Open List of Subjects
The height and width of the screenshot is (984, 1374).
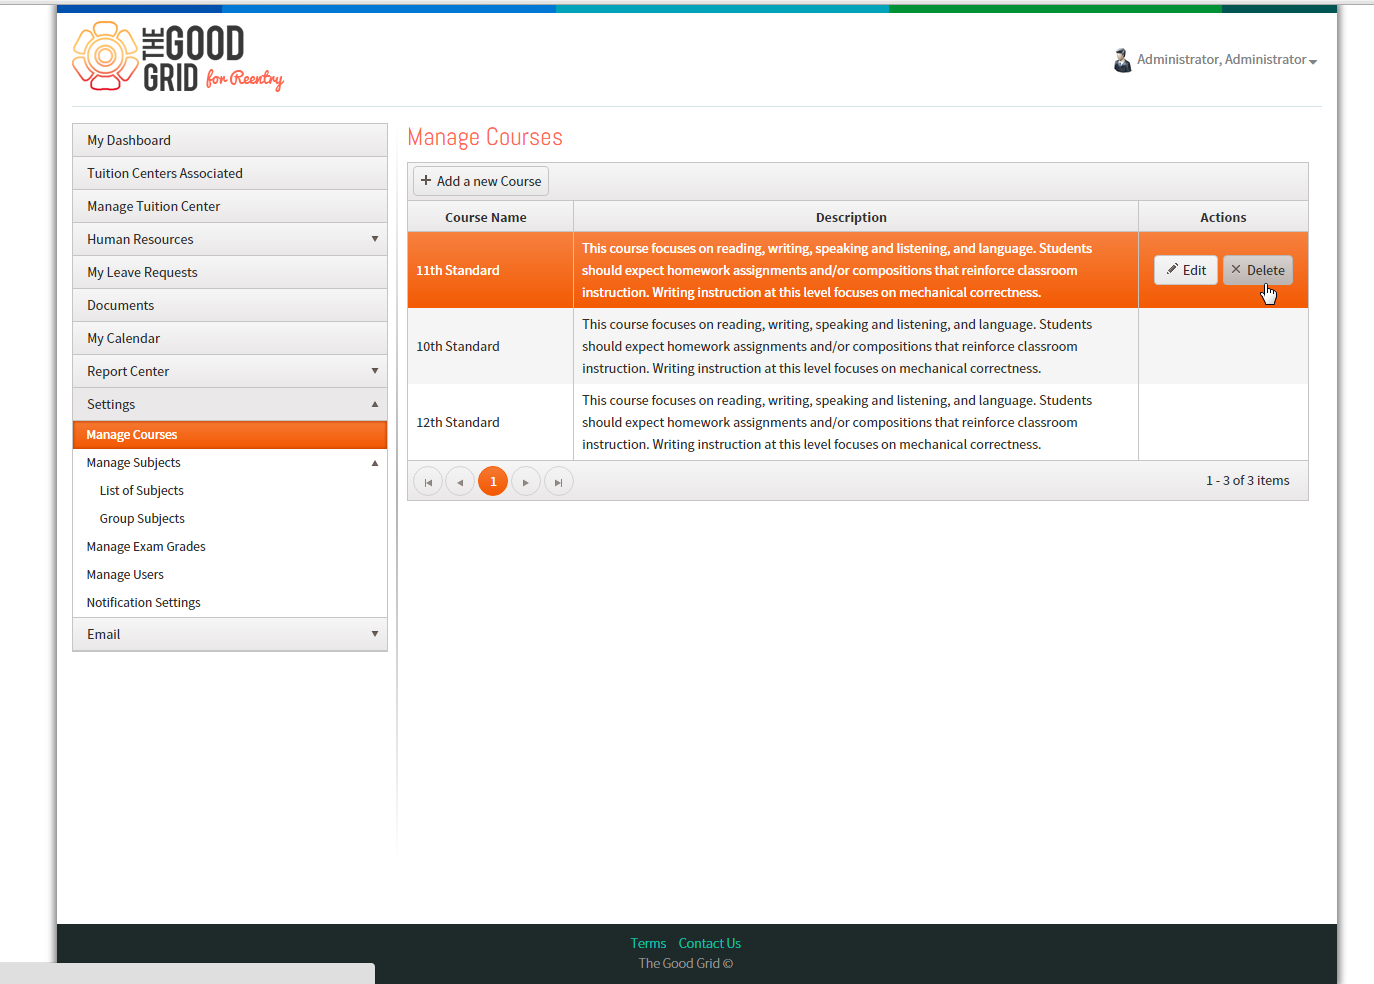[142, 491]
